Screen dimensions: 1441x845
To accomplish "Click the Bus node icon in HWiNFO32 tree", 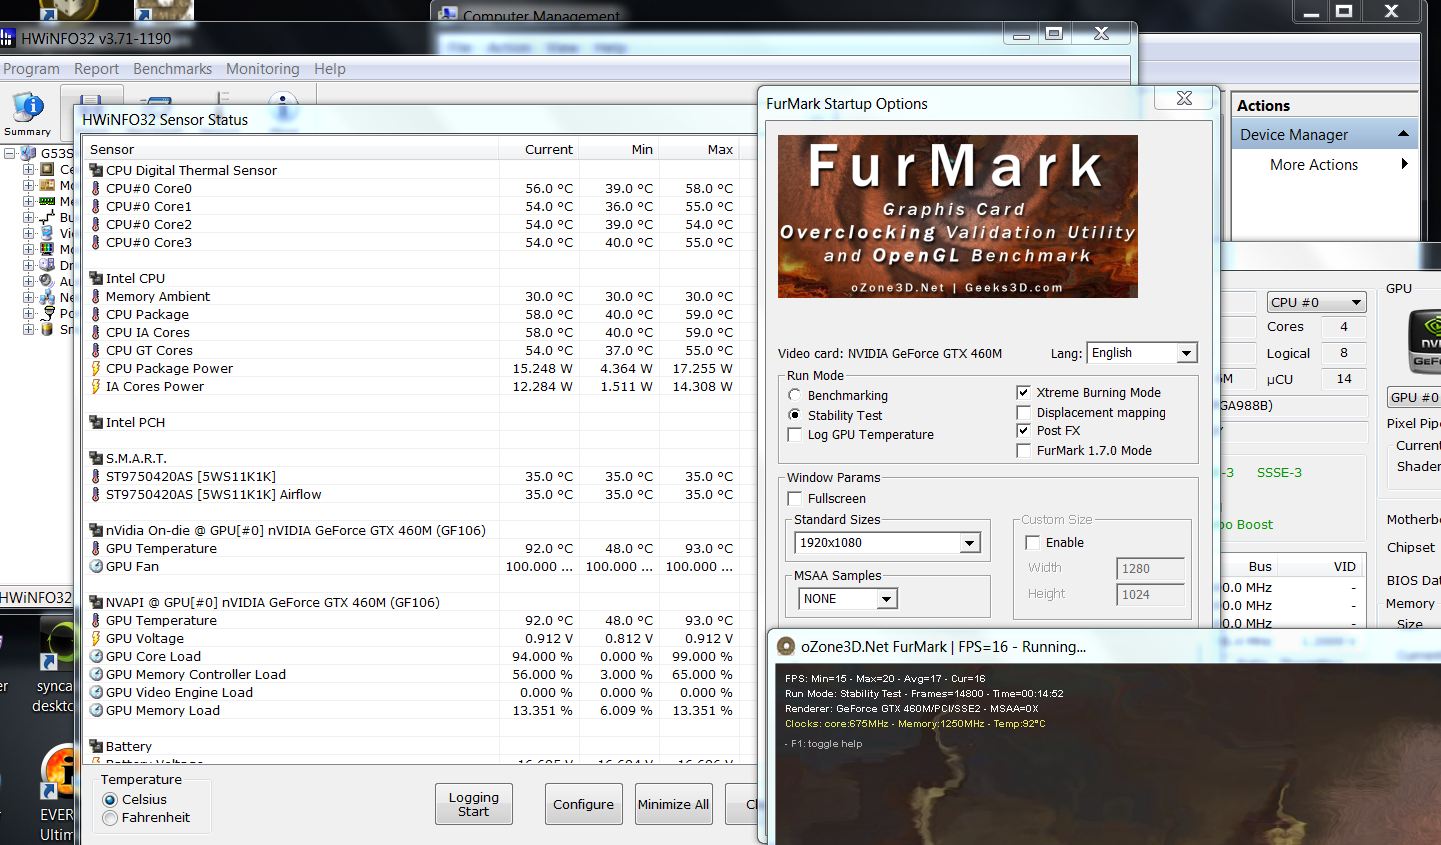I will [x=46, y=217].
